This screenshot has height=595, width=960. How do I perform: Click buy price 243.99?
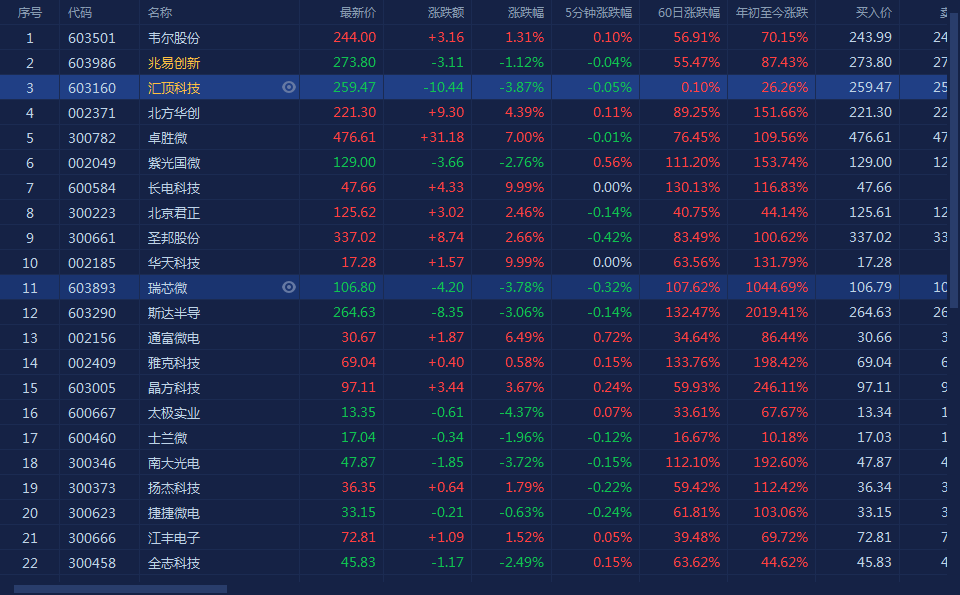871,37
